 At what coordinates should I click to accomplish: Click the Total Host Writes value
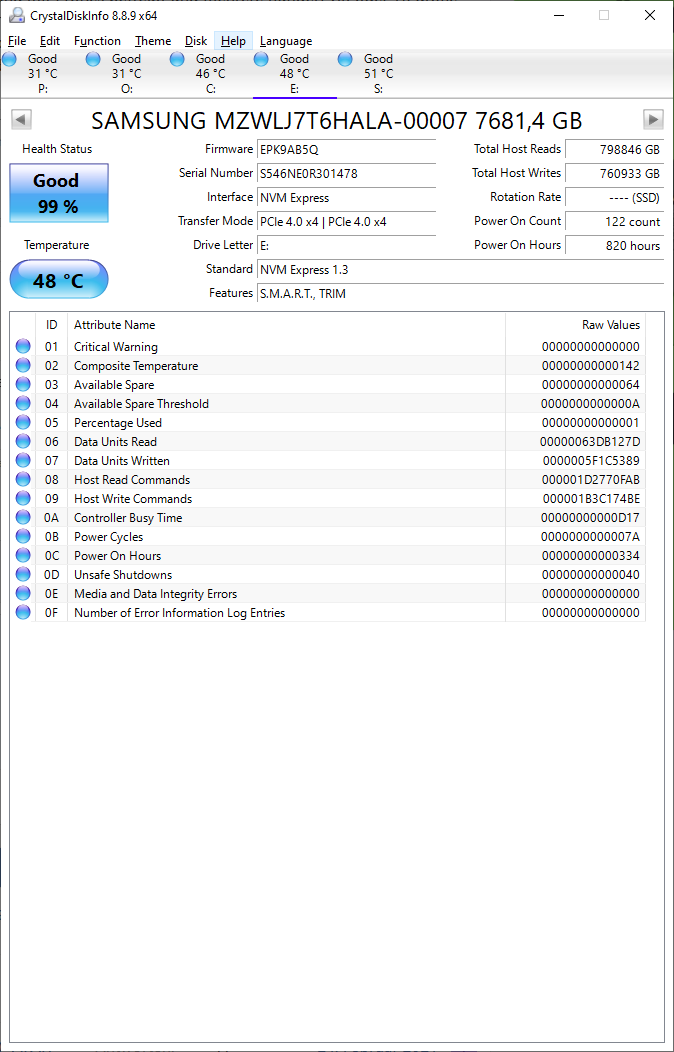[615, 174]
